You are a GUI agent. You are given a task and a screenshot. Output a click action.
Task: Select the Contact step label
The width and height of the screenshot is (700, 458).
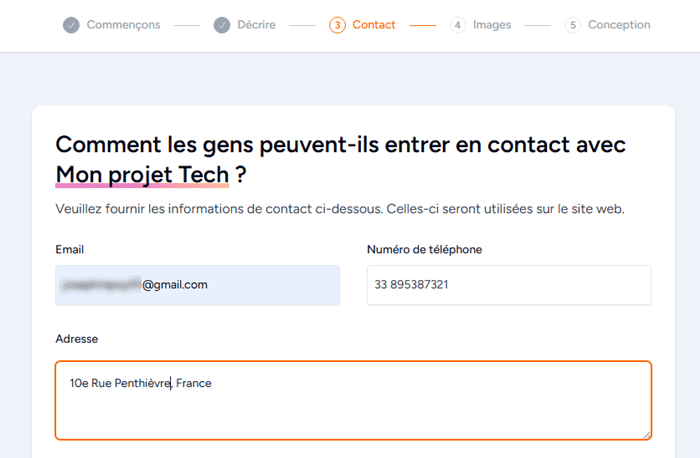(374, 25)
